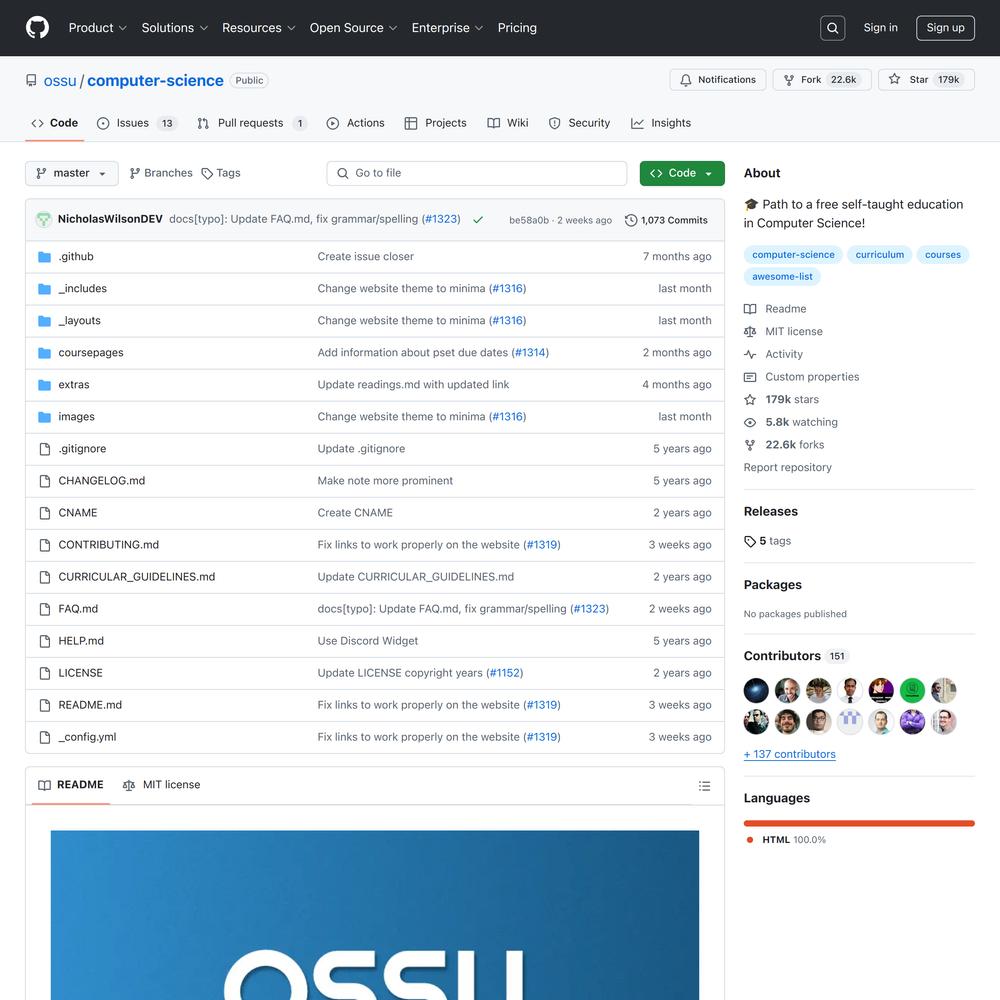The width and height of the screenshot is (1000, 1000).
Task: Click the Notifications bell icon
Action: 686,80
